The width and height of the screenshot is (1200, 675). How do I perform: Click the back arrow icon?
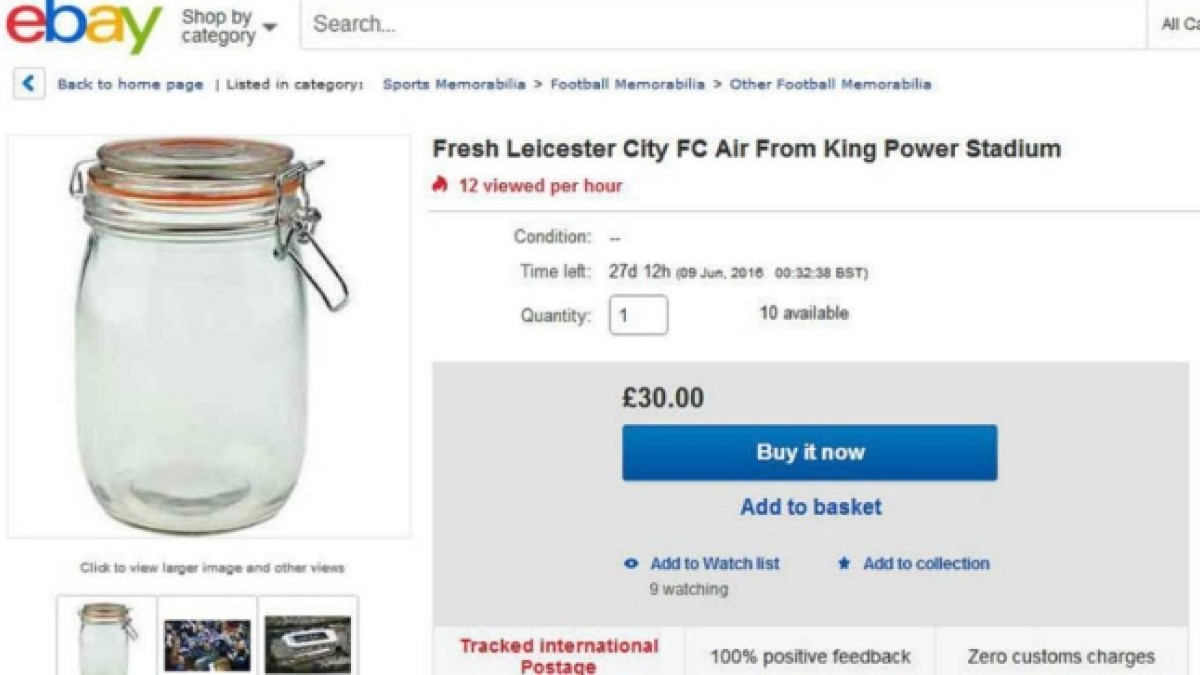click(x=28, y=84)
